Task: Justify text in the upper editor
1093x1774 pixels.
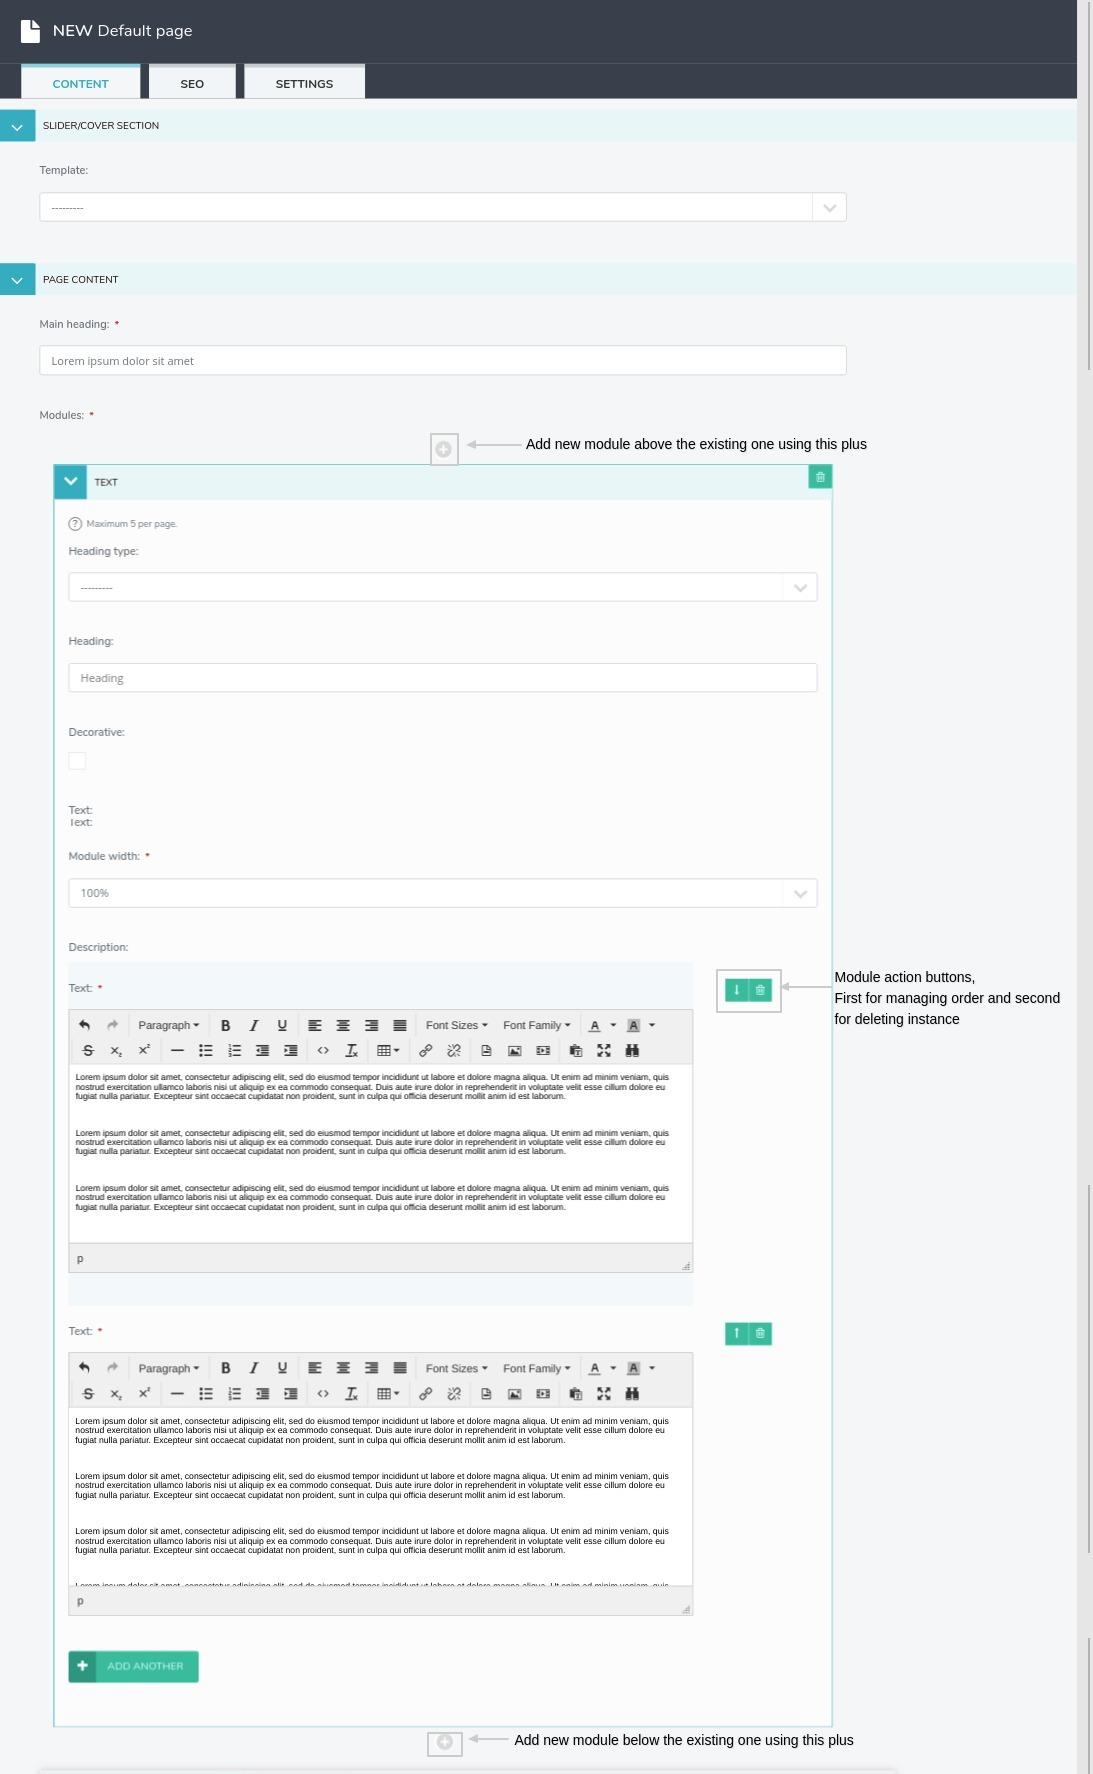Action: tap(400, 1025)
